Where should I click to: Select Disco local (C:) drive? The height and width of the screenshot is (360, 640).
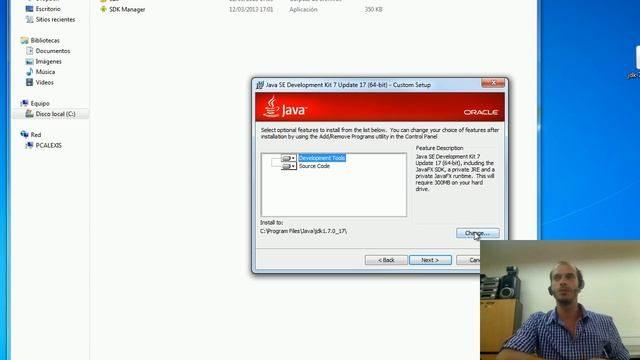pyautogui.click(x=55, y=114)
